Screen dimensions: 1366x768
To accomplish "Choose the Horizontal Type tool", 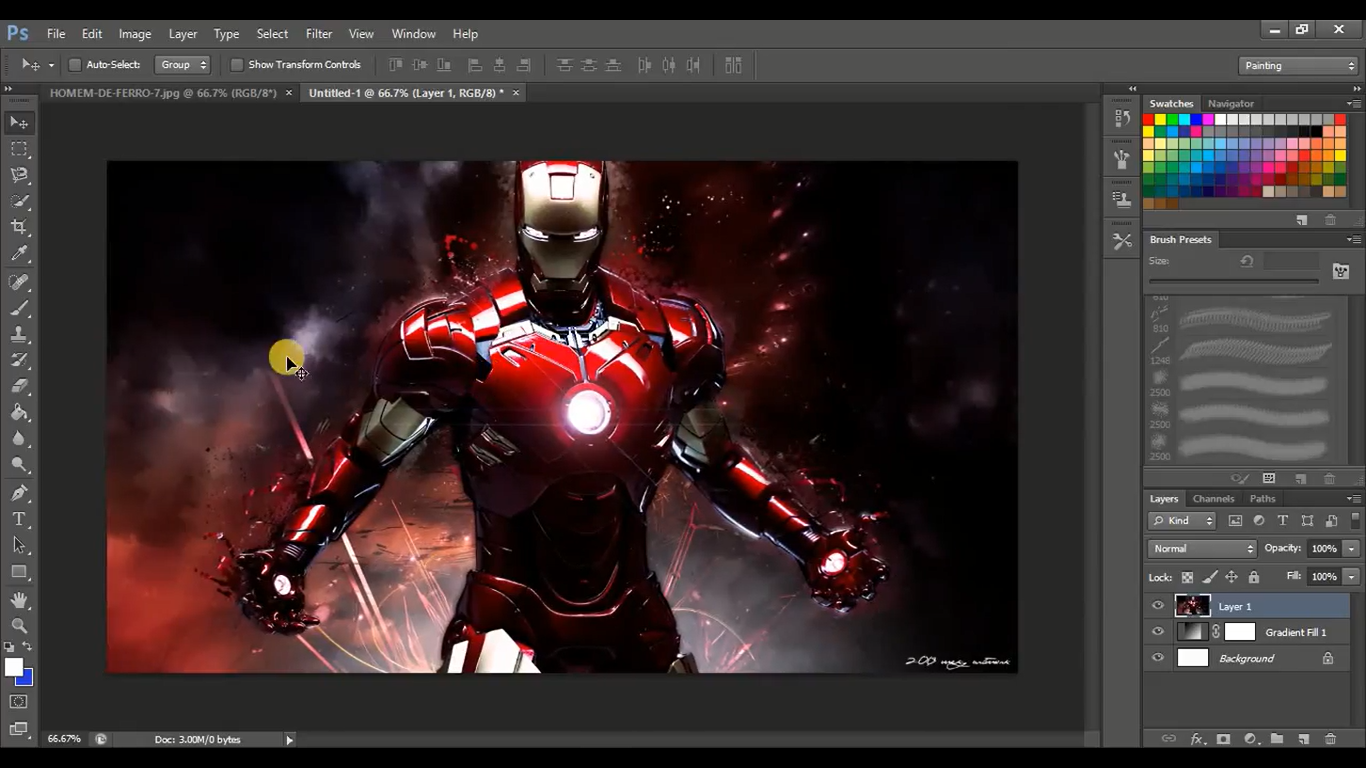I will [x=19, y=519].
